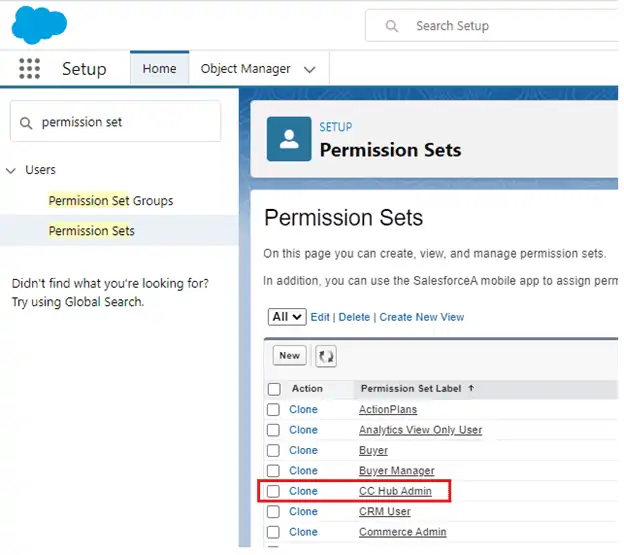Click Create New View link
Viewport: 624px width, 555px height.
(x=421, y=317)
